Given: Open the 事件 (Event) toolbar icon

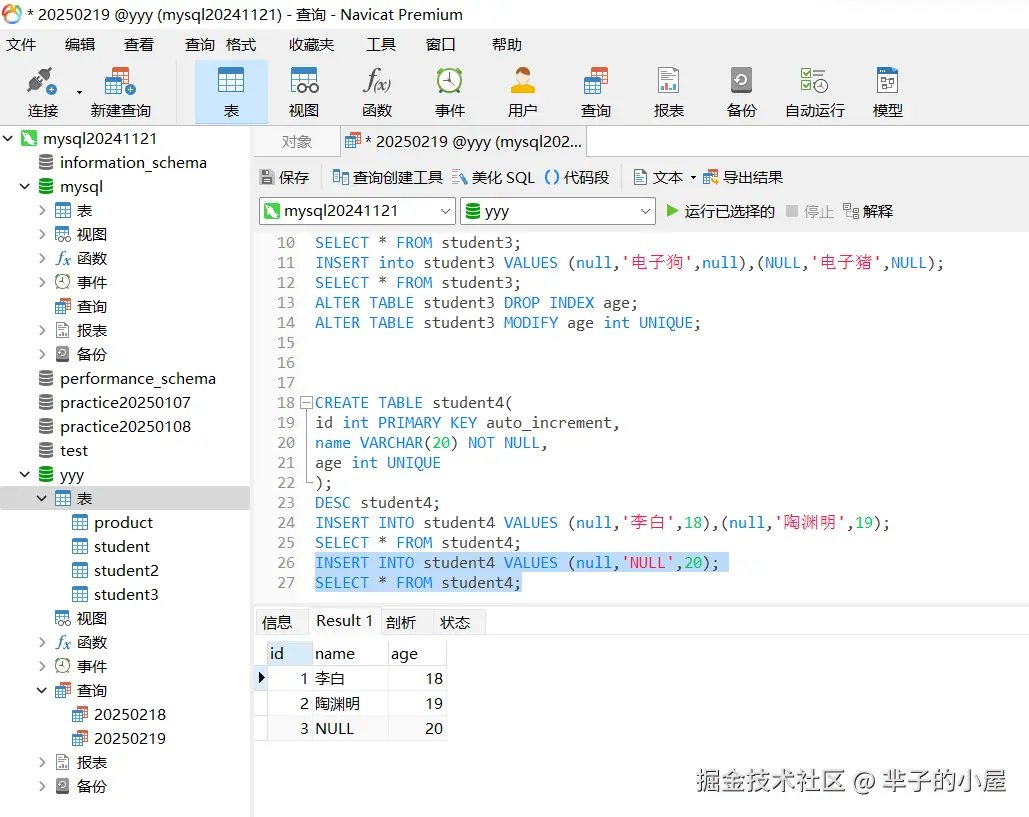Looking at the screenshot, I should pyautogui.click(x=450, y=92).
